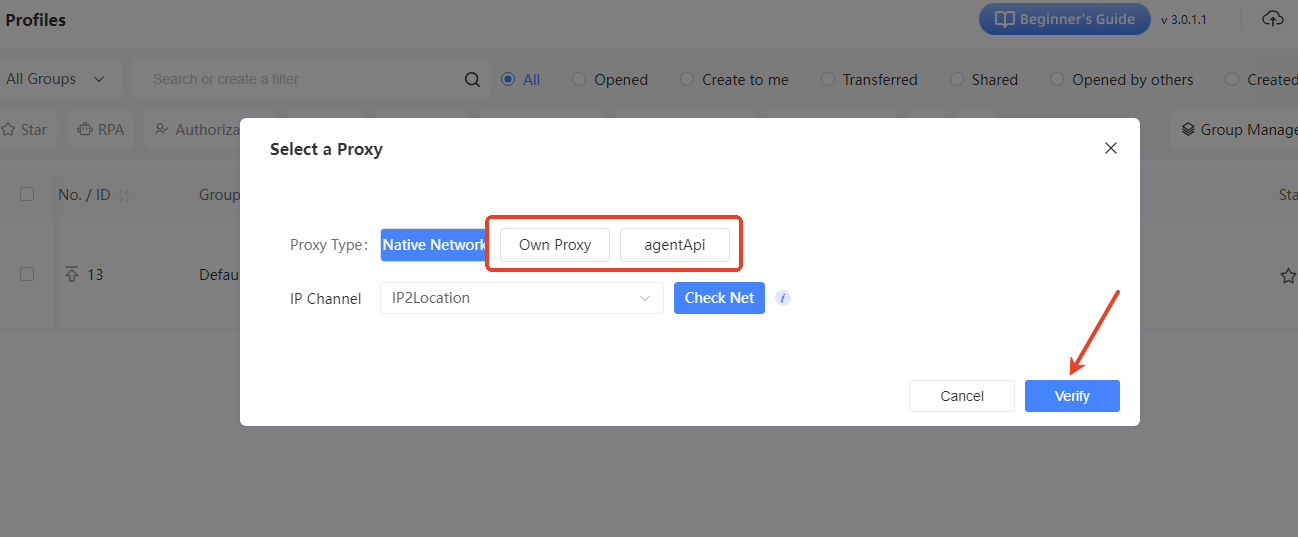Tick the checkbox for profile 13
1298x537 pixels.
(x=27, y=274)
